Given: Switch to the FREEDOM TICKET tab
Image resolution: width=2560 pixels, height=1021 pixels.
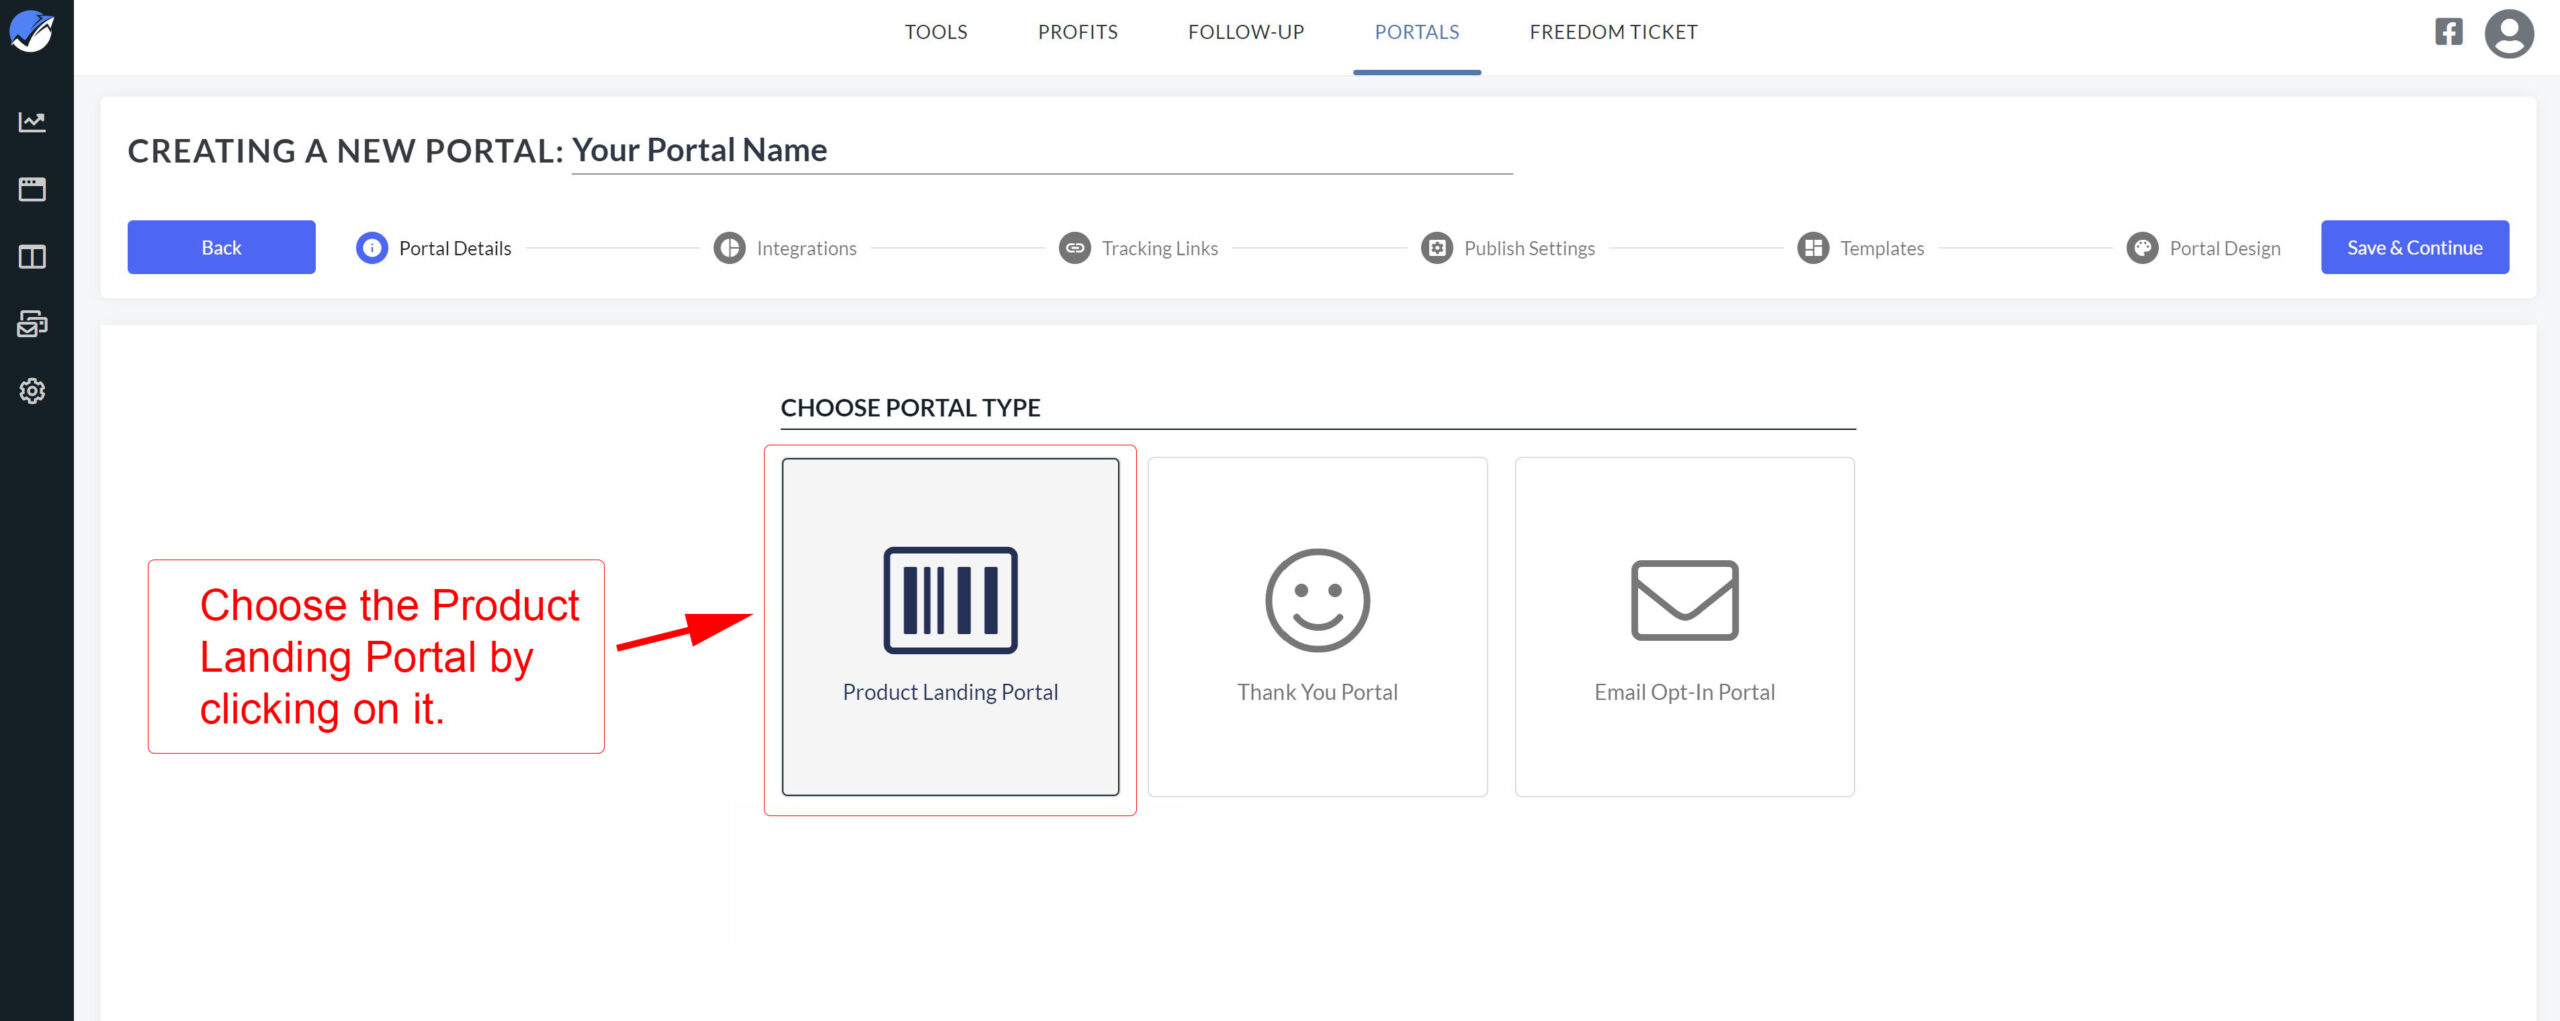Looking at the screenshot, I should click(x=1613, y=32).
